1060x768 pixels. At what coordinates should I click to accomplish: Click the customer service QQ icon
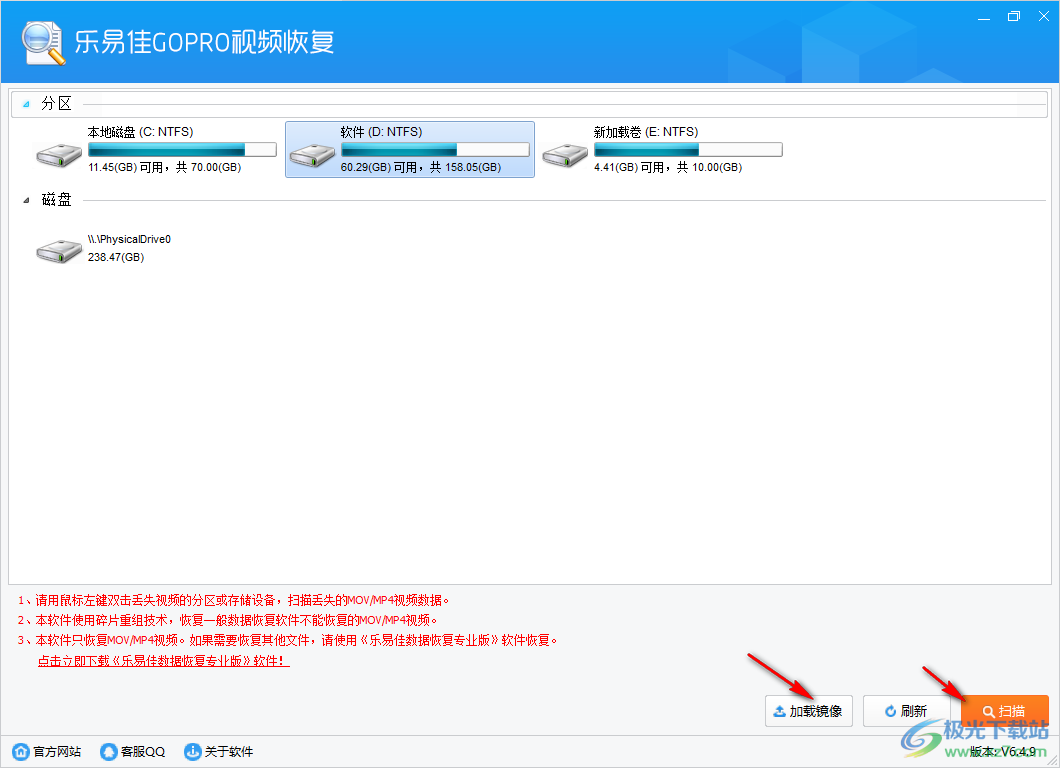[108, 751]
